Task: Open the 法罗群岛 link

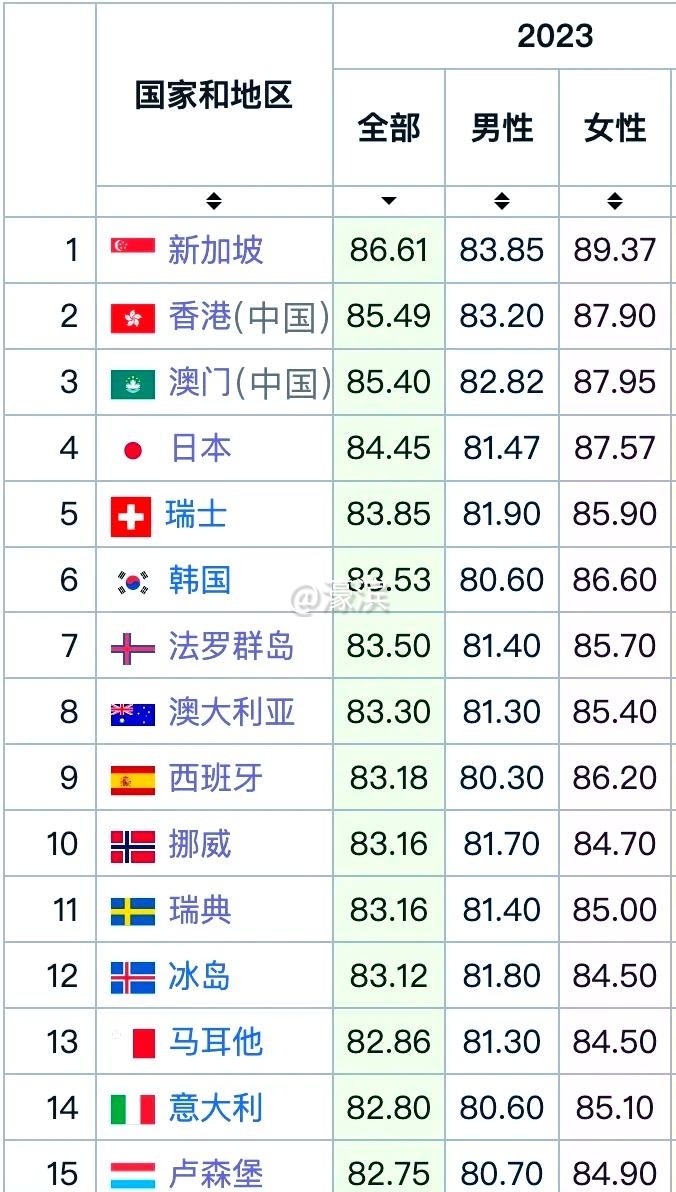Action: coord(231,646)
